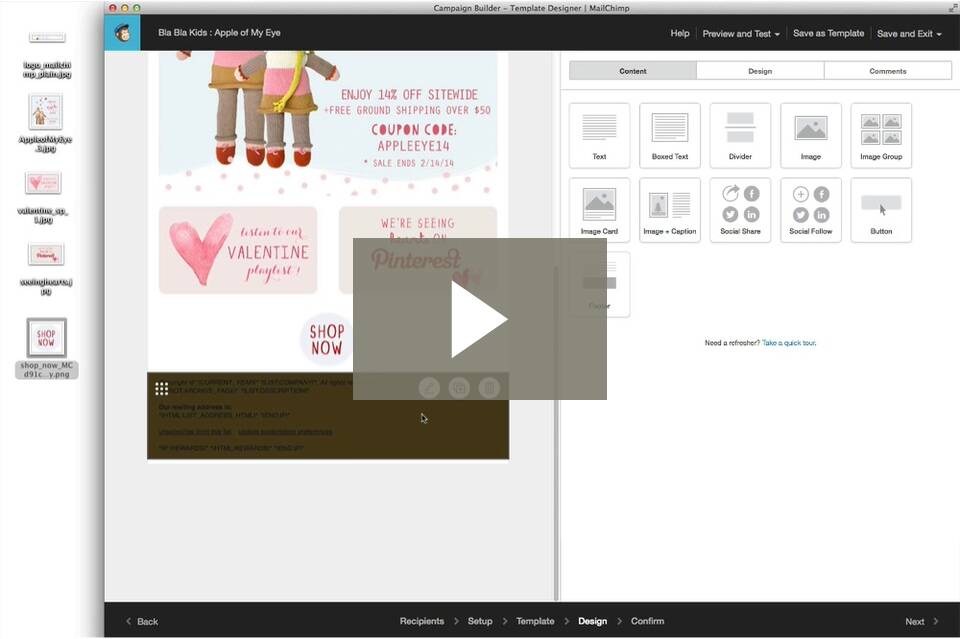Image resolution: width=960 pixels, height=639 pixels.
Task: Select the Image + Caption block
Action: [x=669, y=210]
